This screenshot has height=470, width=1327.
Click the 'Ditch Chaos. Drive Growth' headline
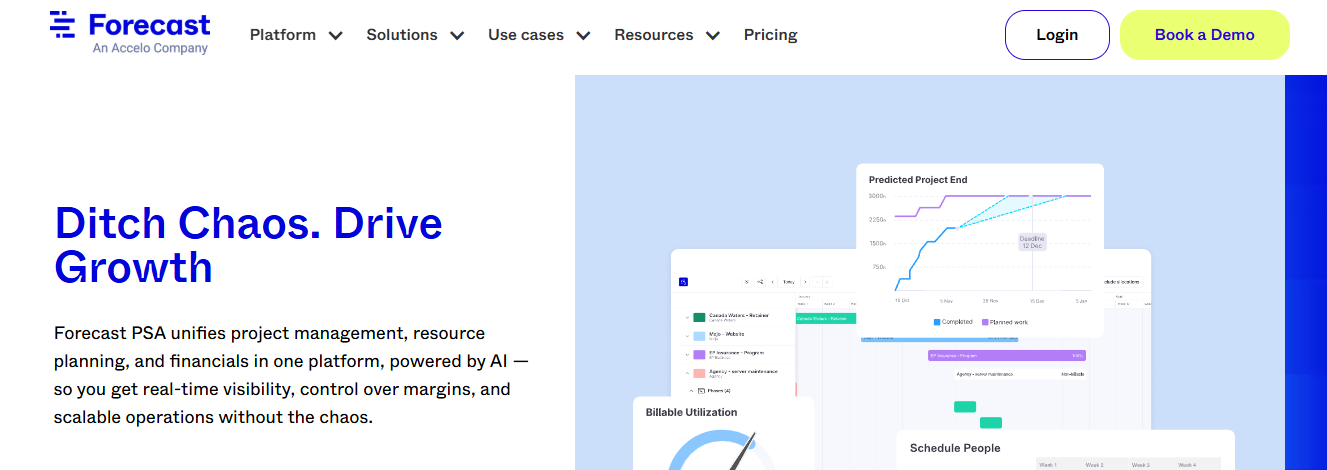(249, 245)
